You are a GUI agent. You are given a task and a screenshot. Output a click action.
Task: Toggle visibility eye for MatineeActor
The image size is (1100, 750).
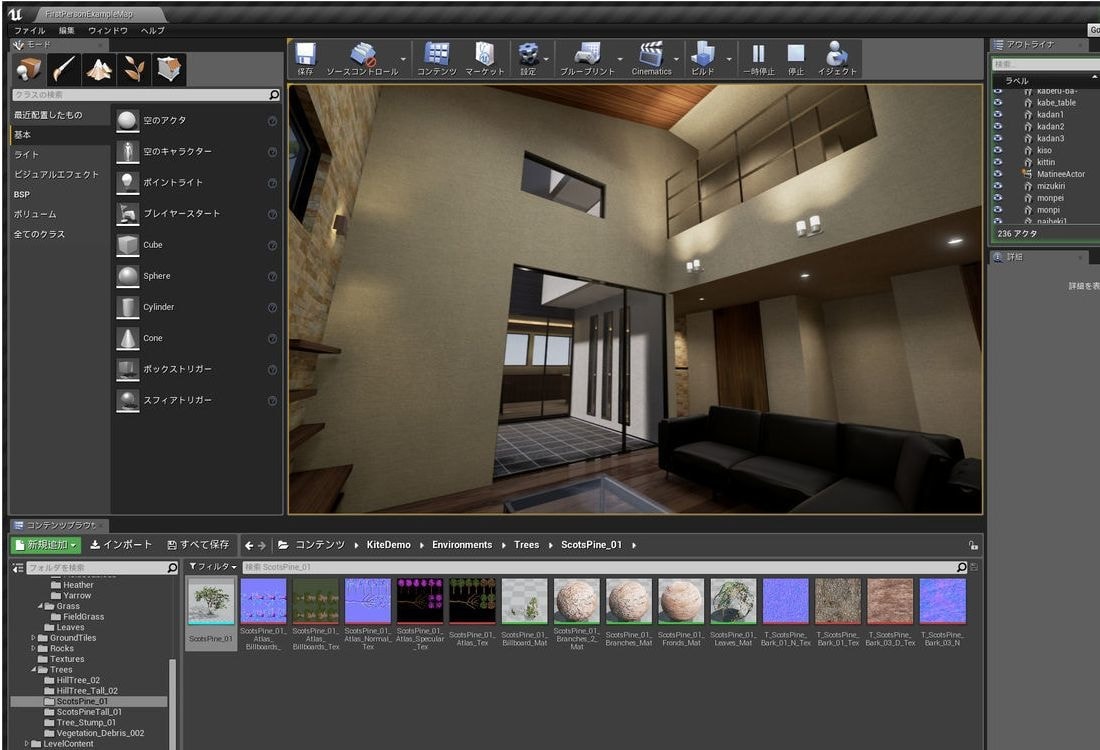pyautogui.click(x=997, y=174)
